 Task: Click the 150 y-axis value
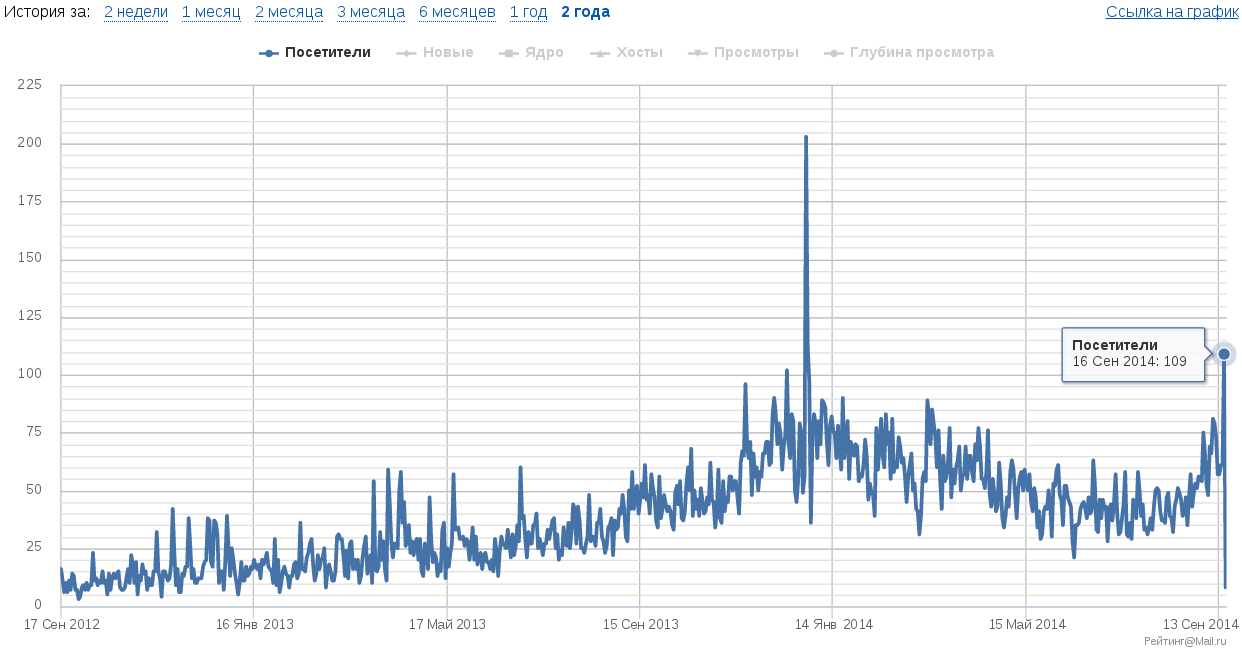click(30, 259)
